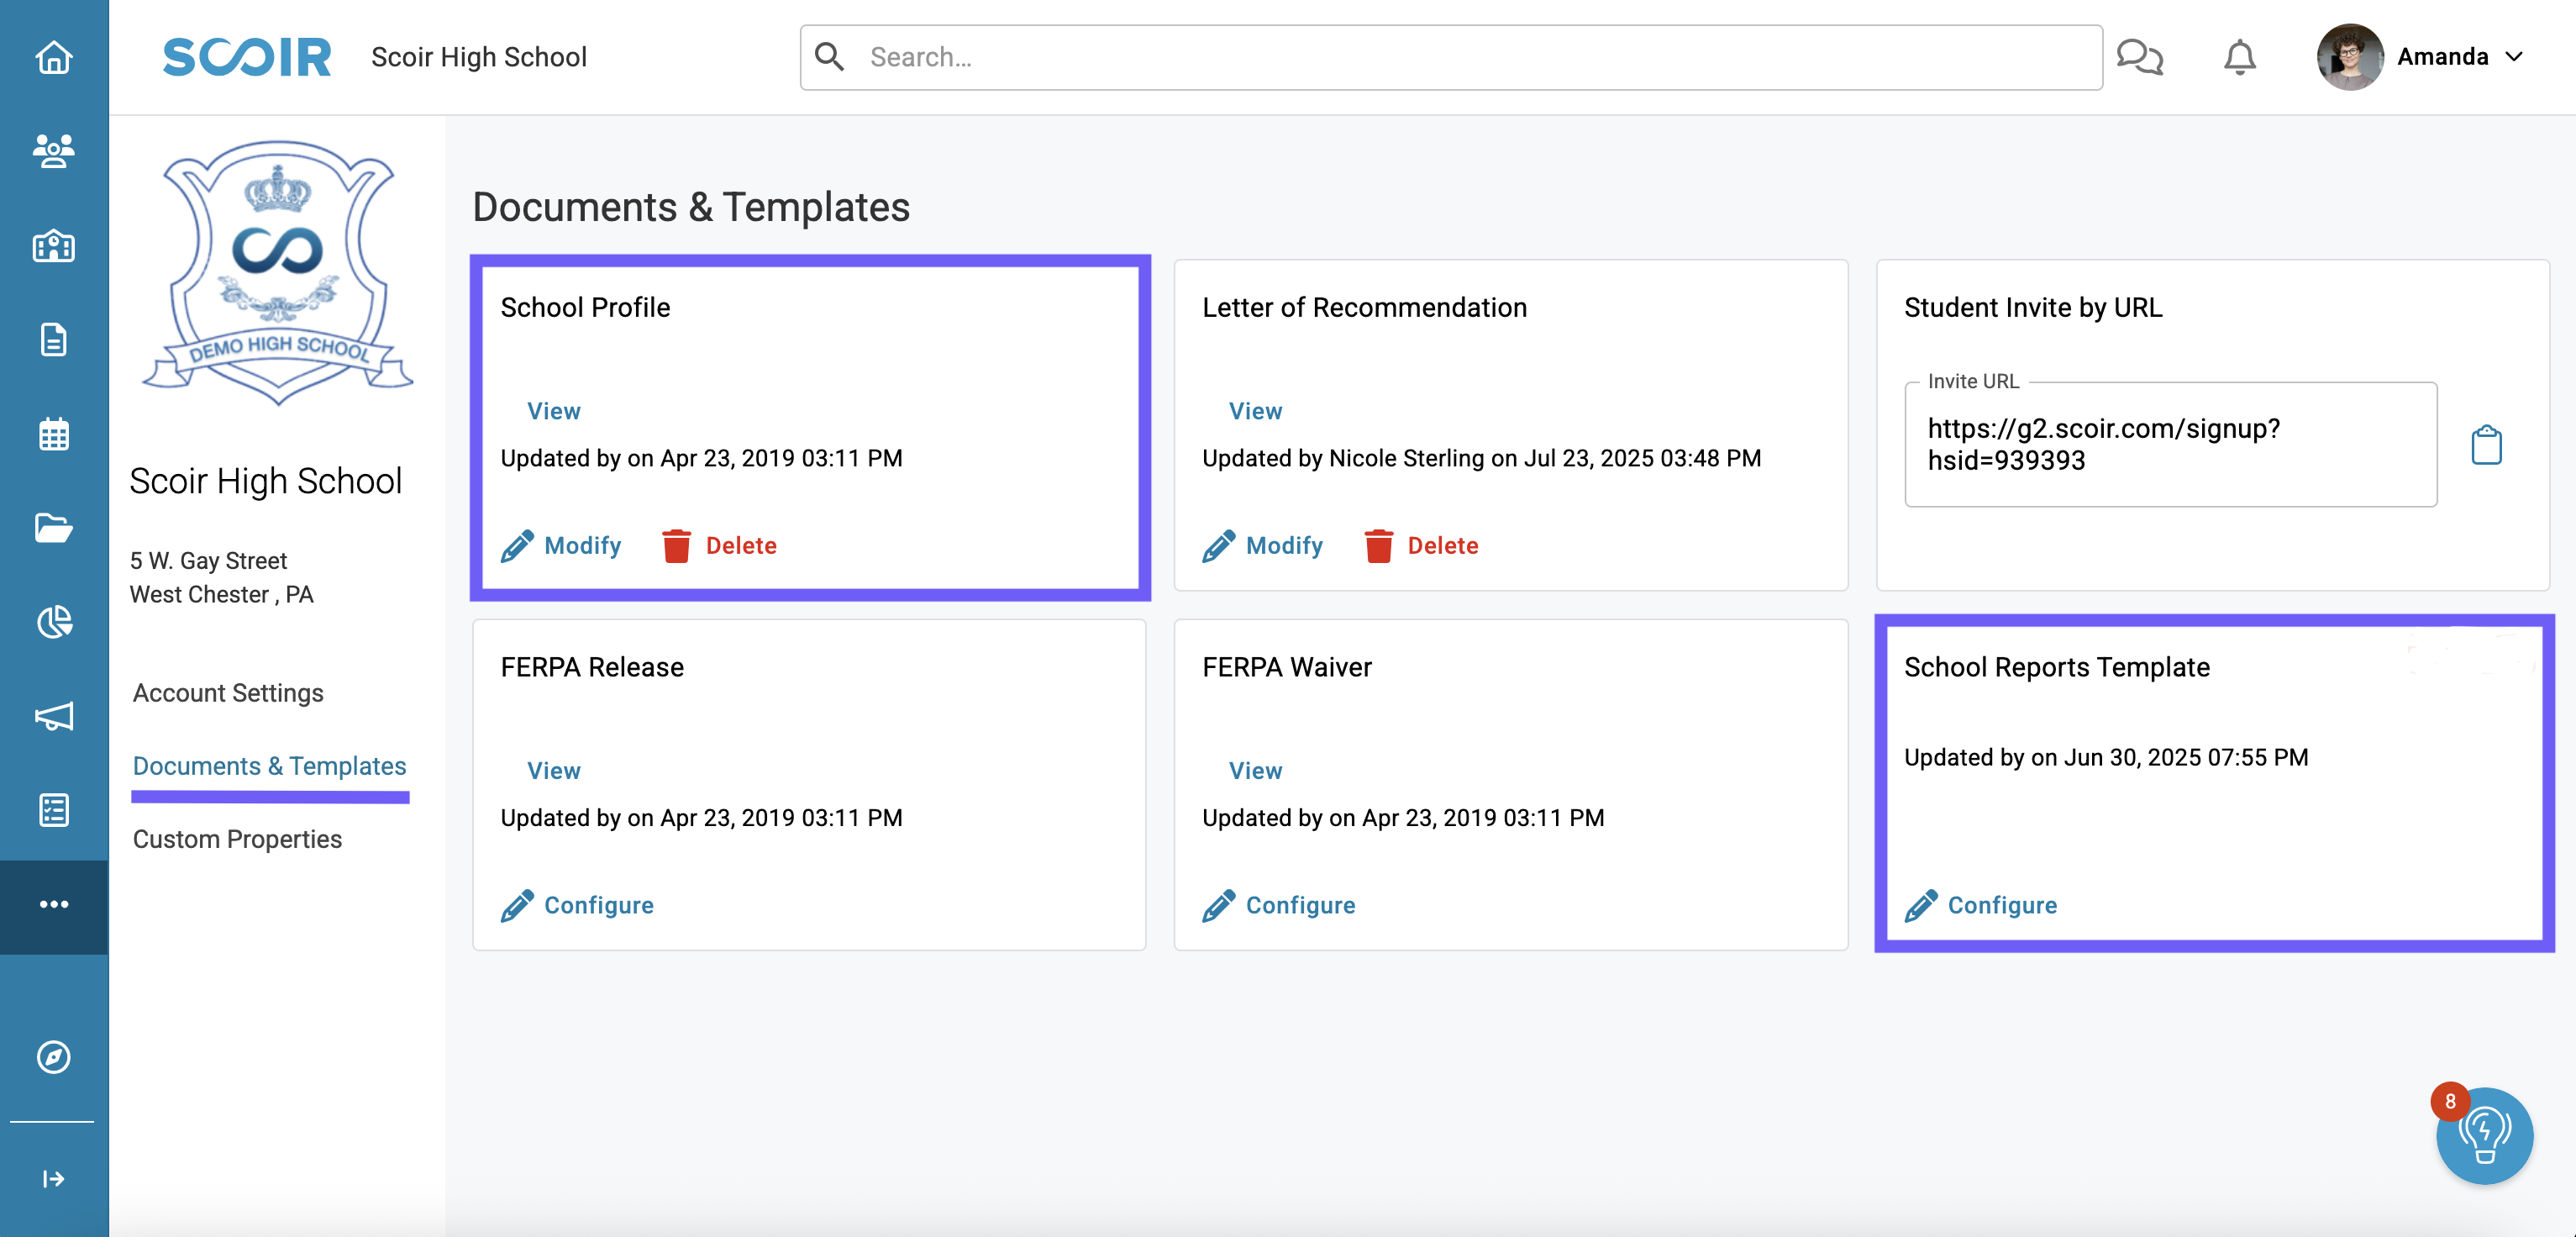Open the Students group icon in sidebar
The image size is (2576, 1237).
click(x=54, y=151)
